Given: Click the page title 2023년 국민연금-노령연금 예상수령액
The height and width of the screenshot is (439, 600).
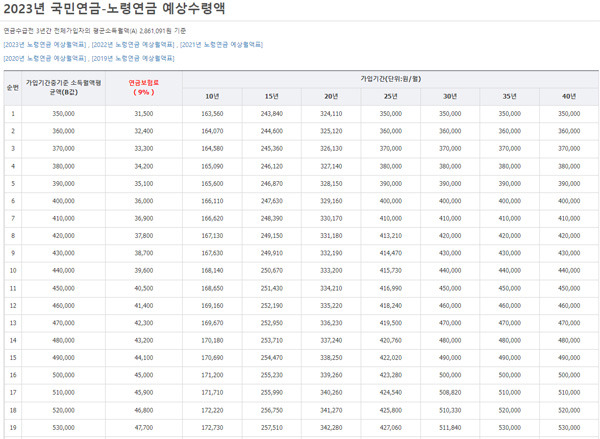Looking at the screenshot, I should point(114,8).
